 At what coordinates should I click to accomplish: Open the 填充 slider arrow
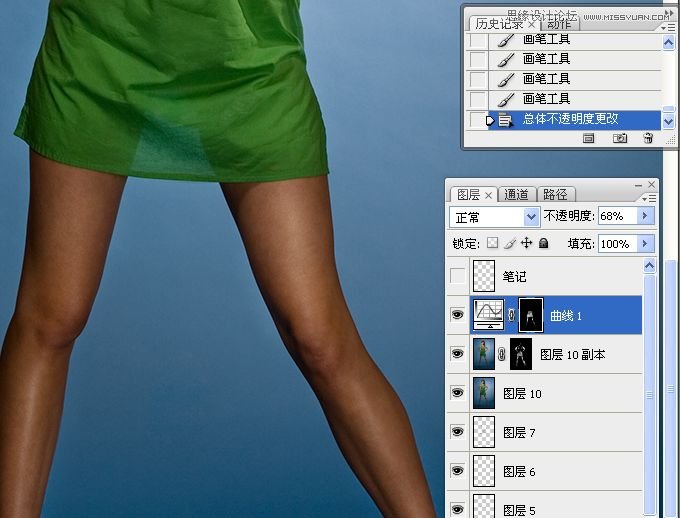[645, 244]
